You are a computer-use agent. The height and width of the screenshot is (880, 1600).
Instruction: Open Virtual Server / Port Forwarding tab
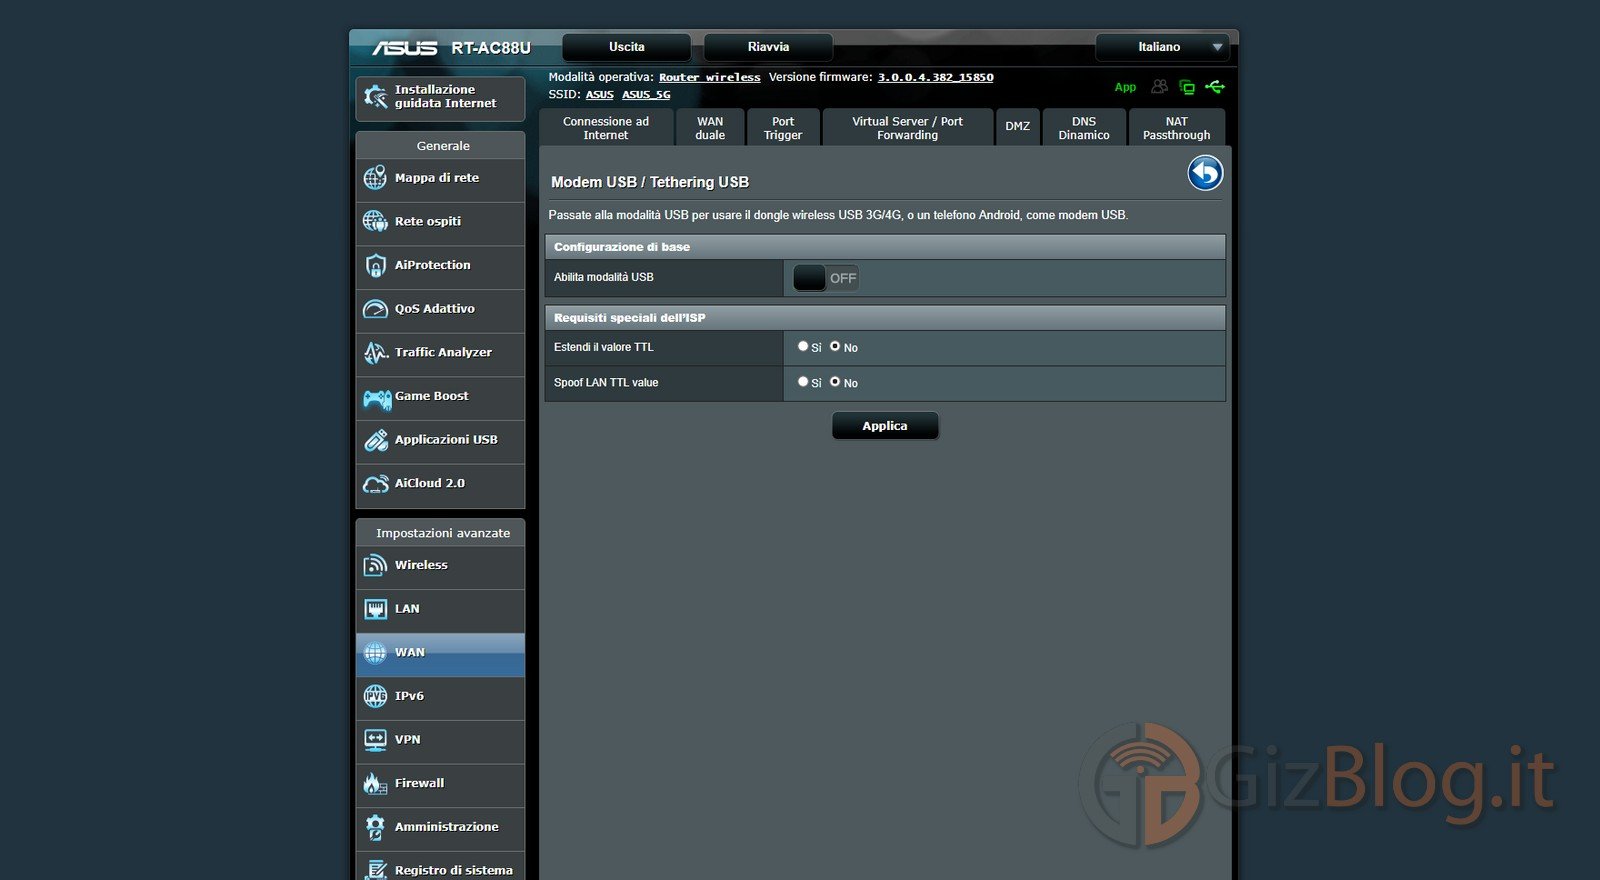(x=908, y=128)
